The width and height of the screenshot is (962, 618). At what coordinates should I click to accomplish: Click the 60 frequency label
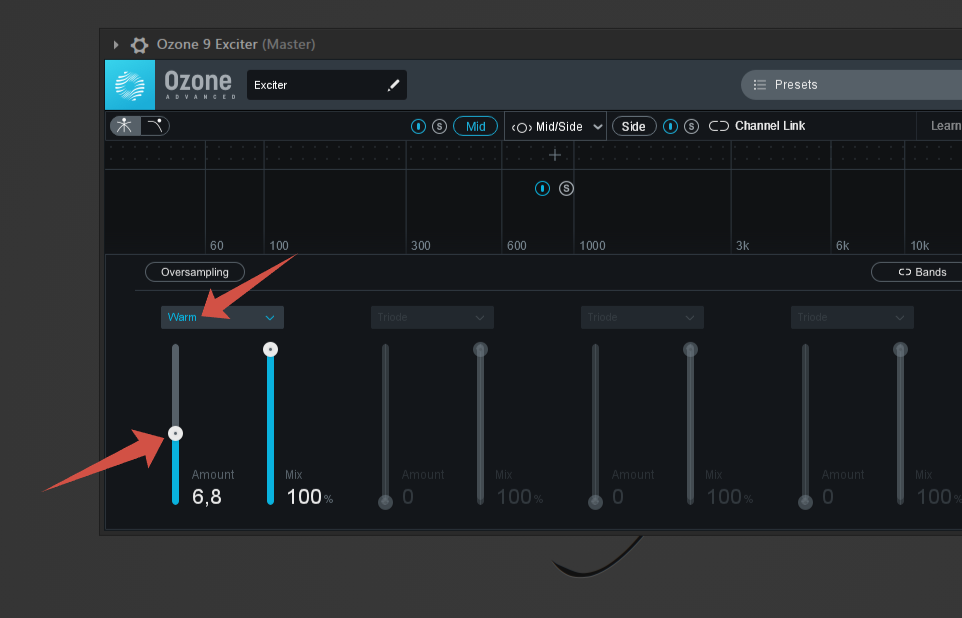217,245
